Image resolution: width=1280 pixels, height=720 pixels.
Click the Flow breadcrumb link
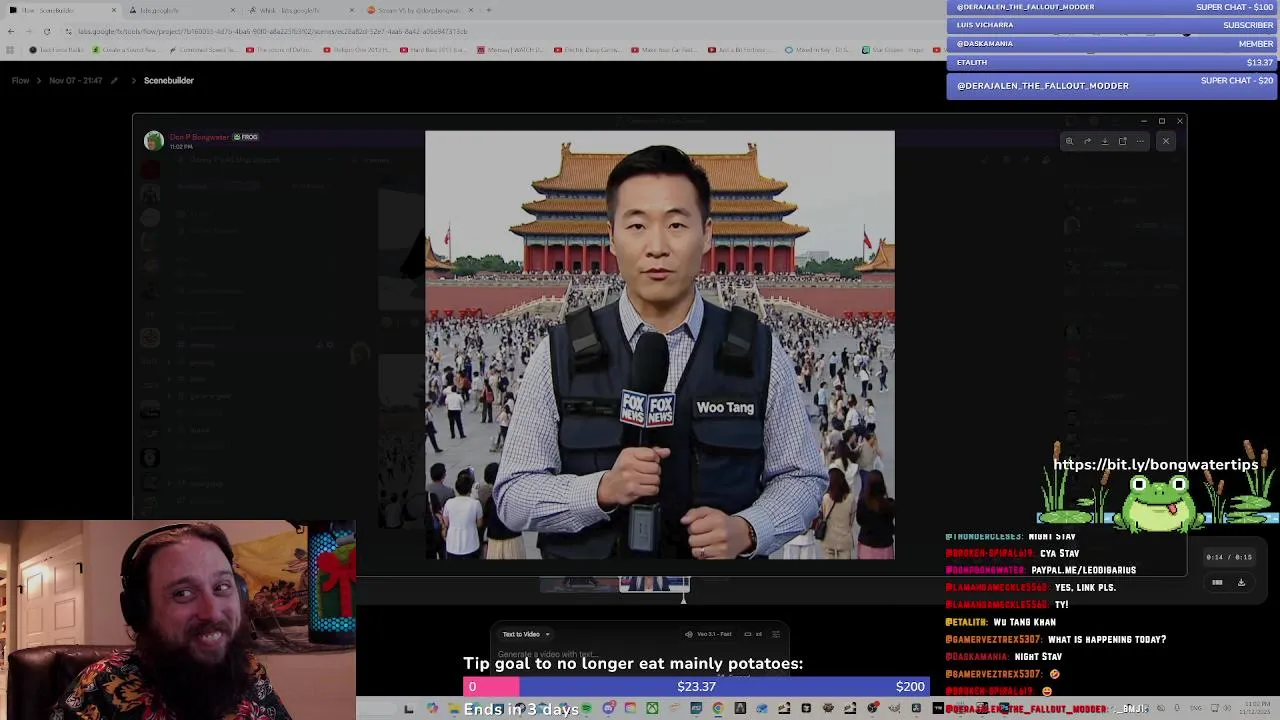[20, 80]
